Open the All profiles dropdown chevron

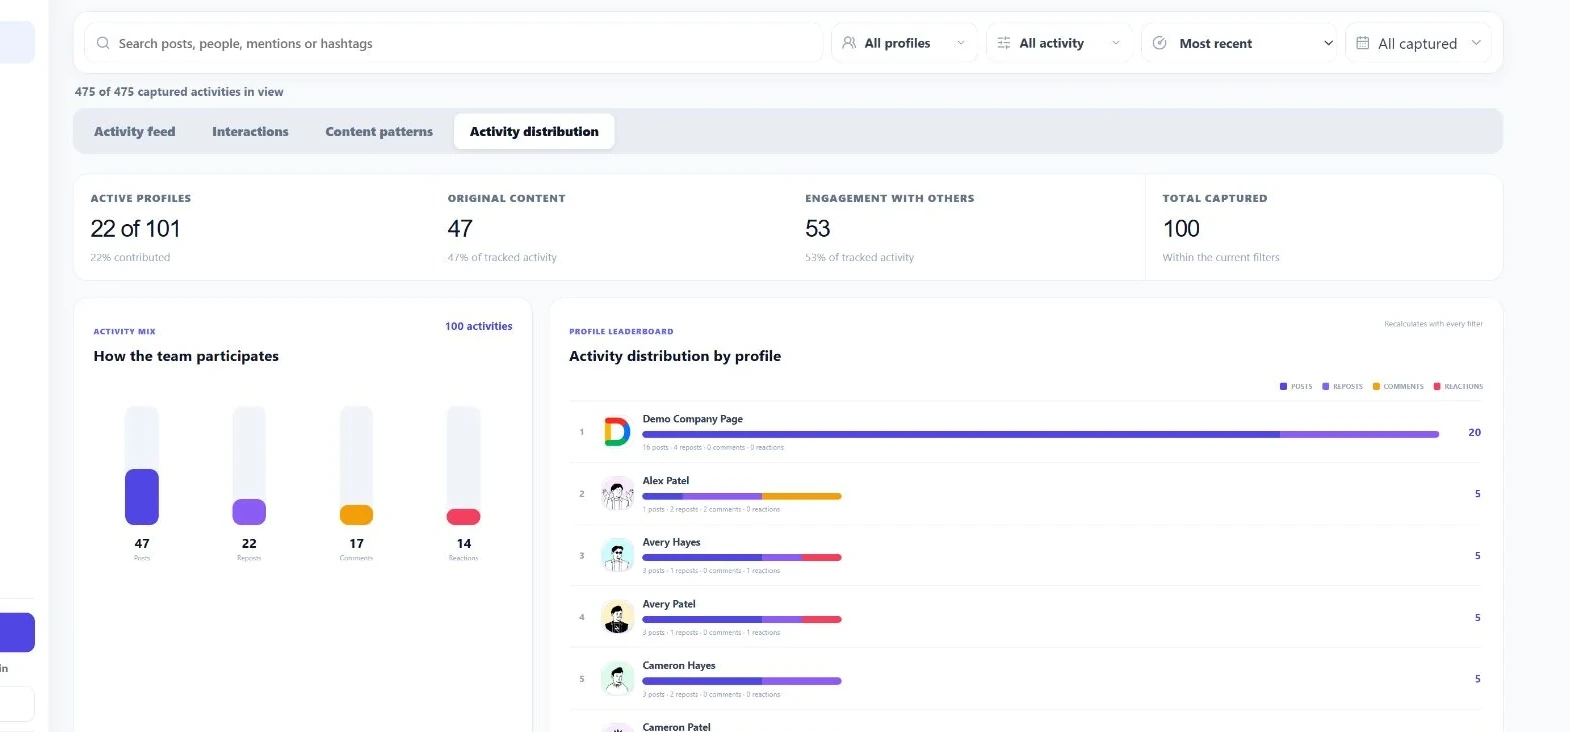961,43
